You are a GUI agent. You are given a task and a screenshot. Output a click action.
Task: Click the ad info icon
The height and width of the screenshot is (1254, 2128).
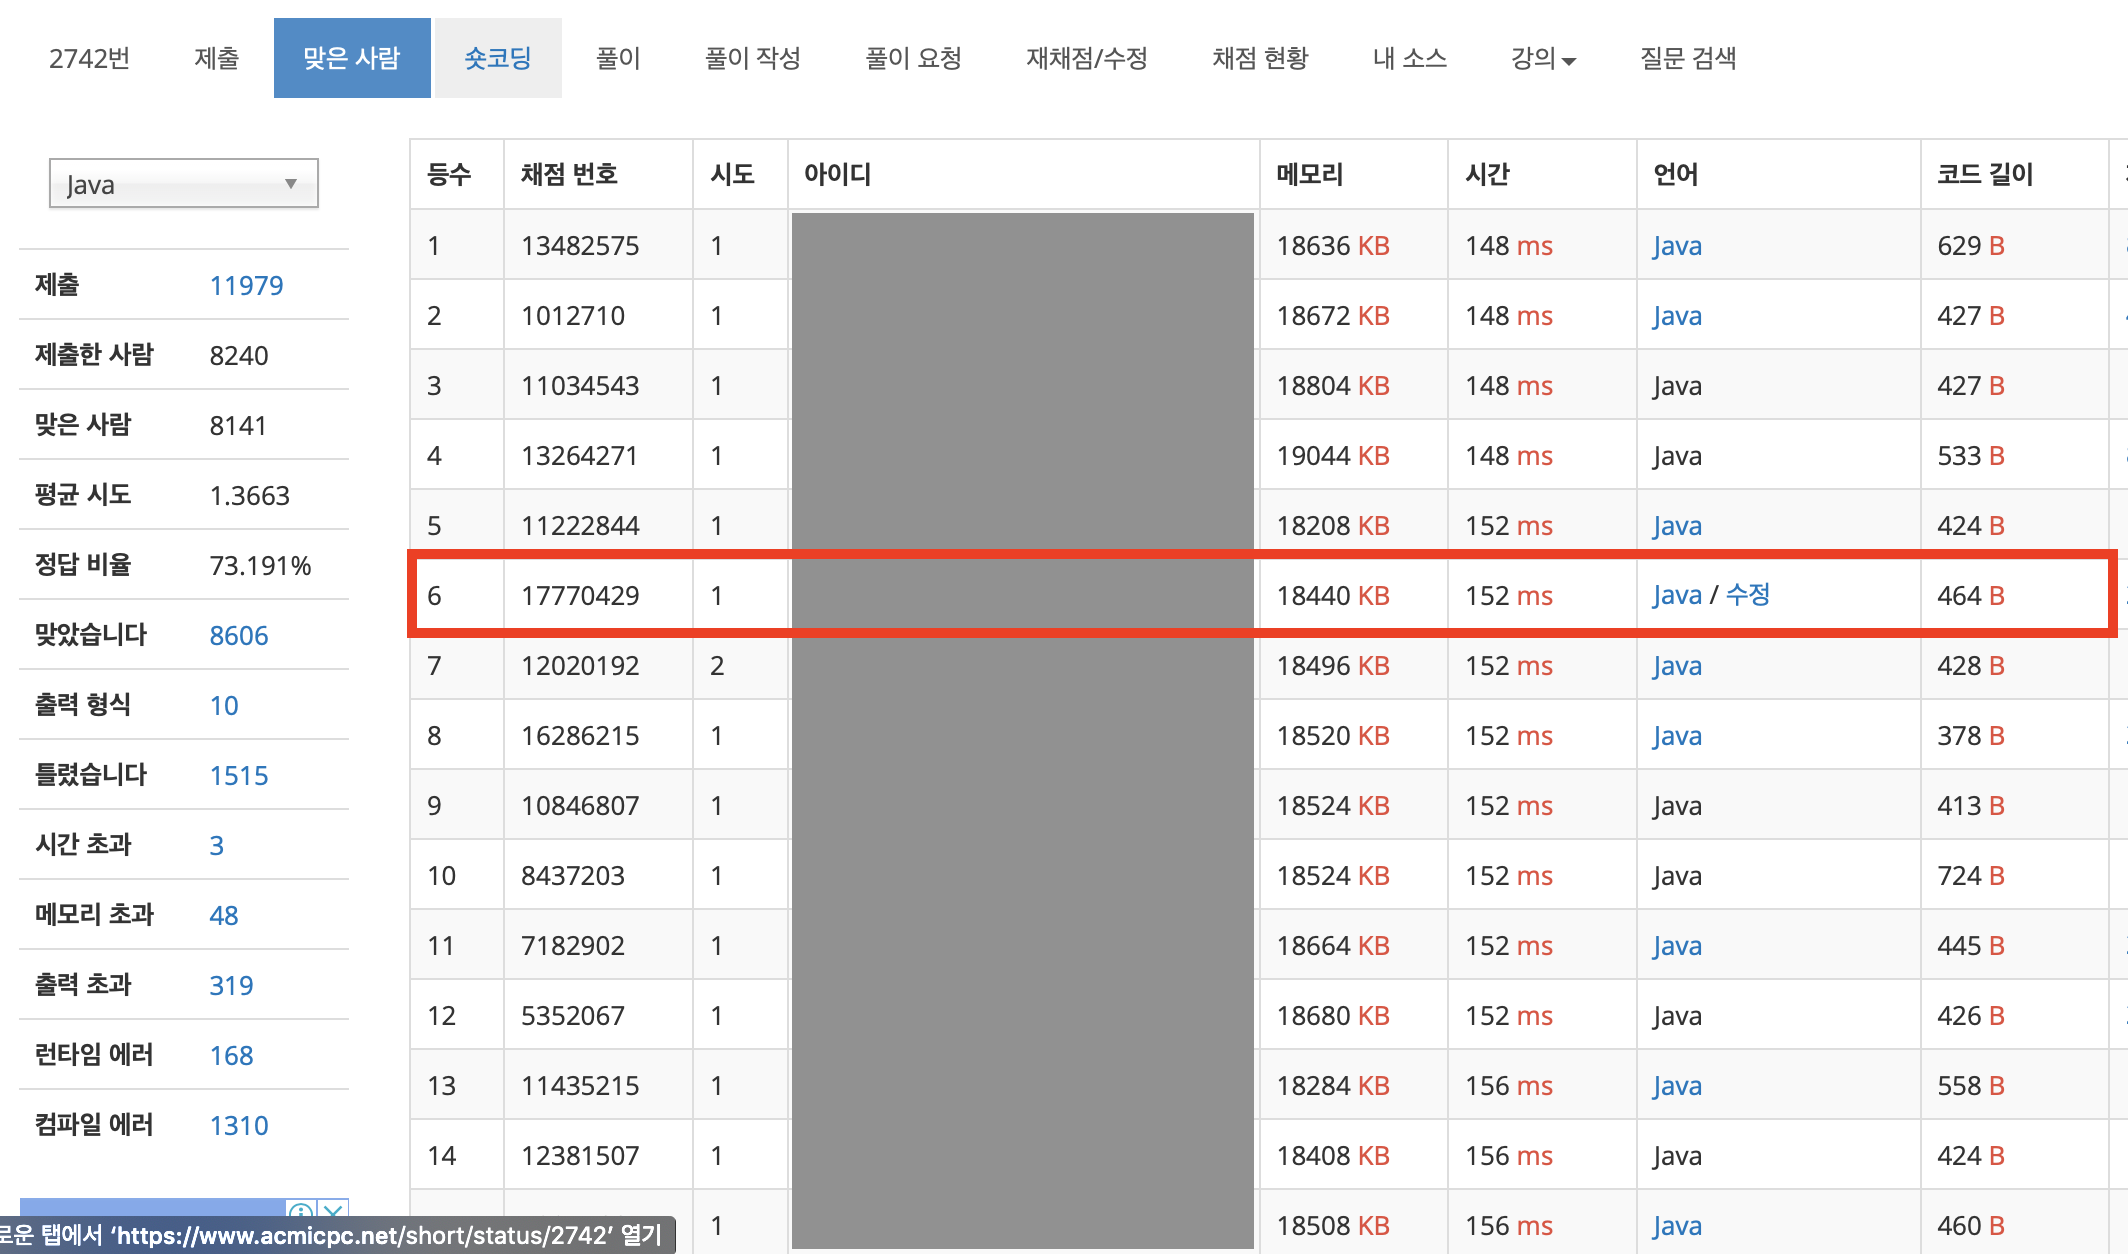(301, 1211)
